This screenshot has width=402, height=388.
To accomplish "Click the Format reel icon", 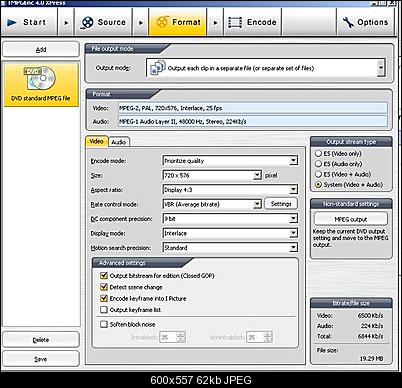I will [x=162, y=22].
